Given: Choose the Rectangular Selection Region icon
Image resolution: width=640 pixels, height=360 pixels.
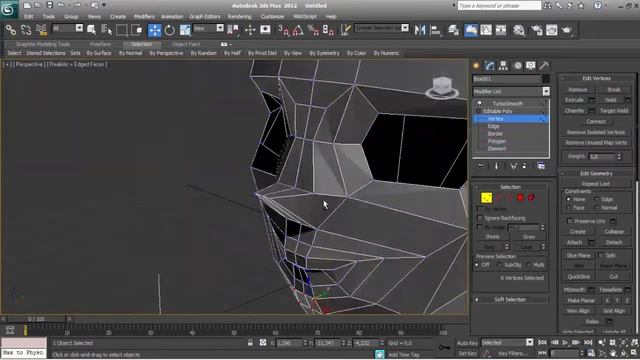Looking at the screenshot, I should point(122,30).
